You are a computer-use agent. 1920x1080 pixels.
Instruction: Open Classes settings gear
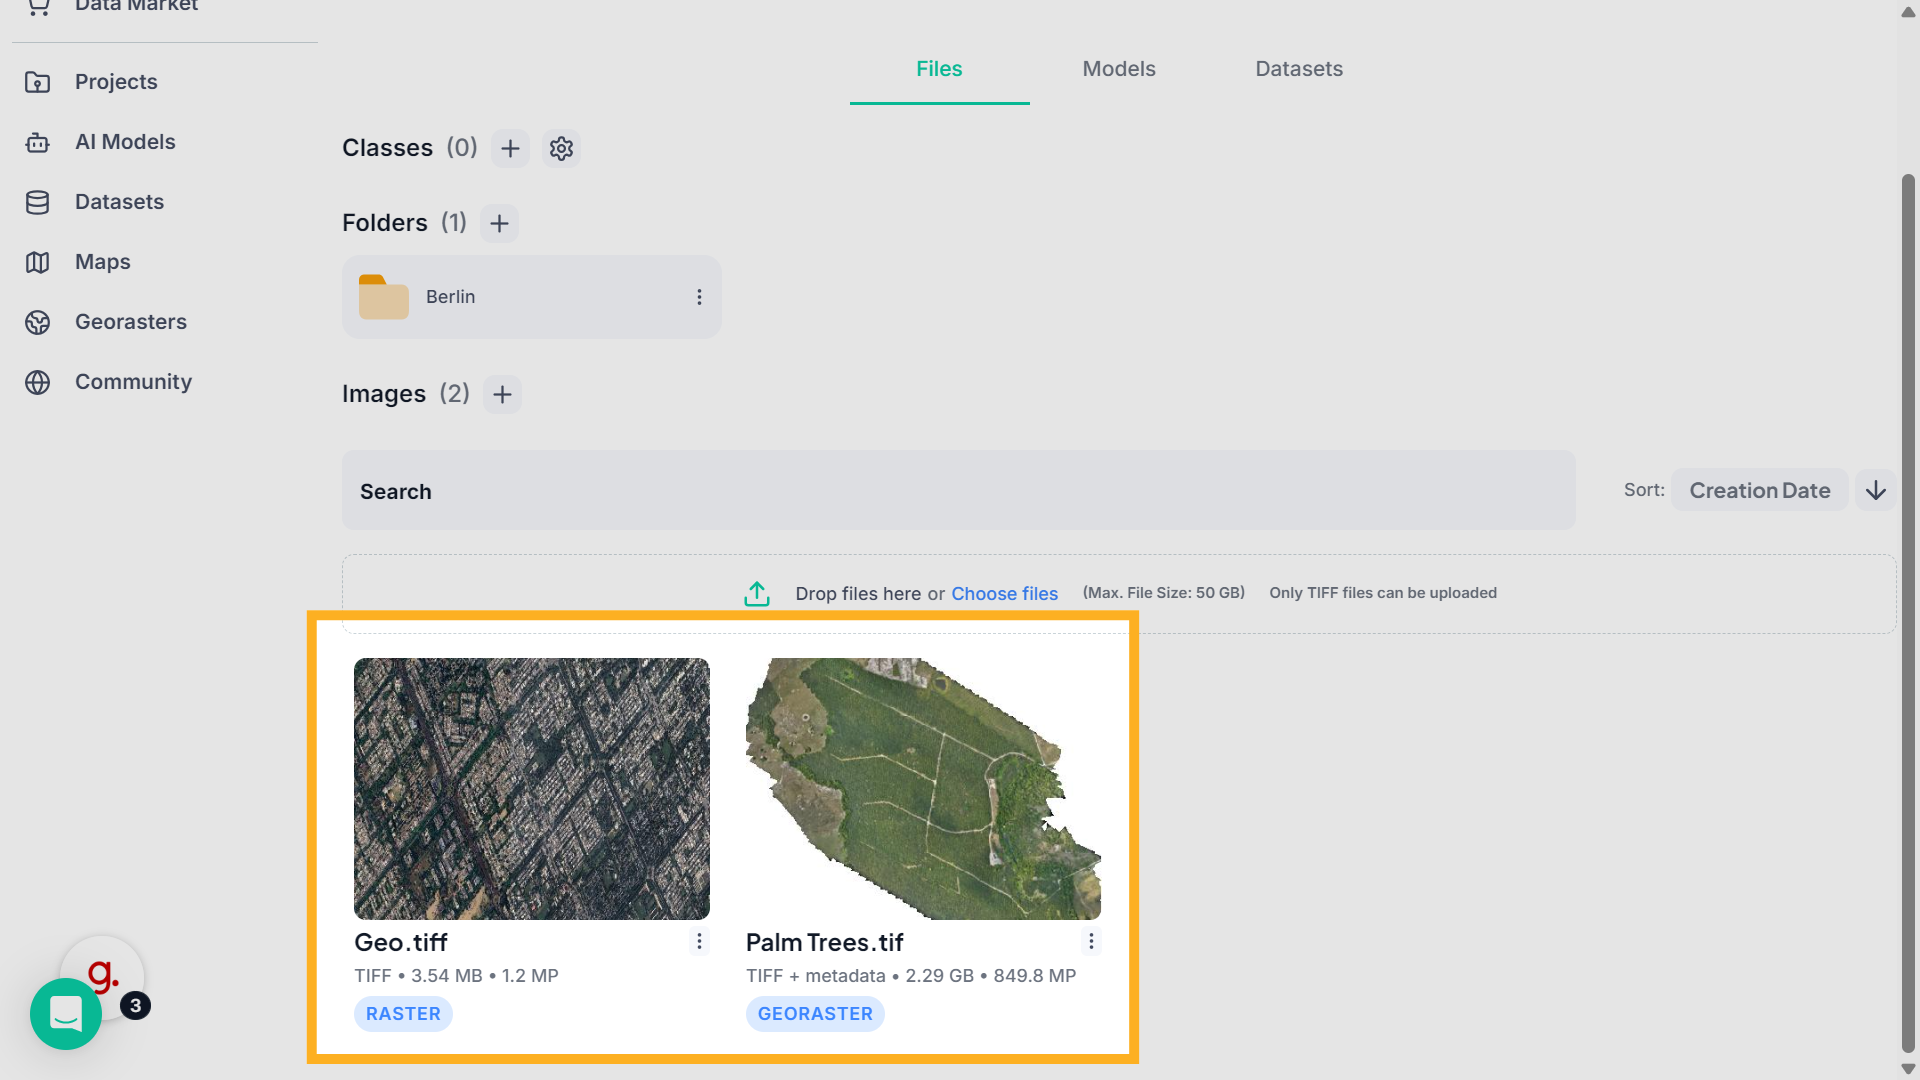(561, 148)
